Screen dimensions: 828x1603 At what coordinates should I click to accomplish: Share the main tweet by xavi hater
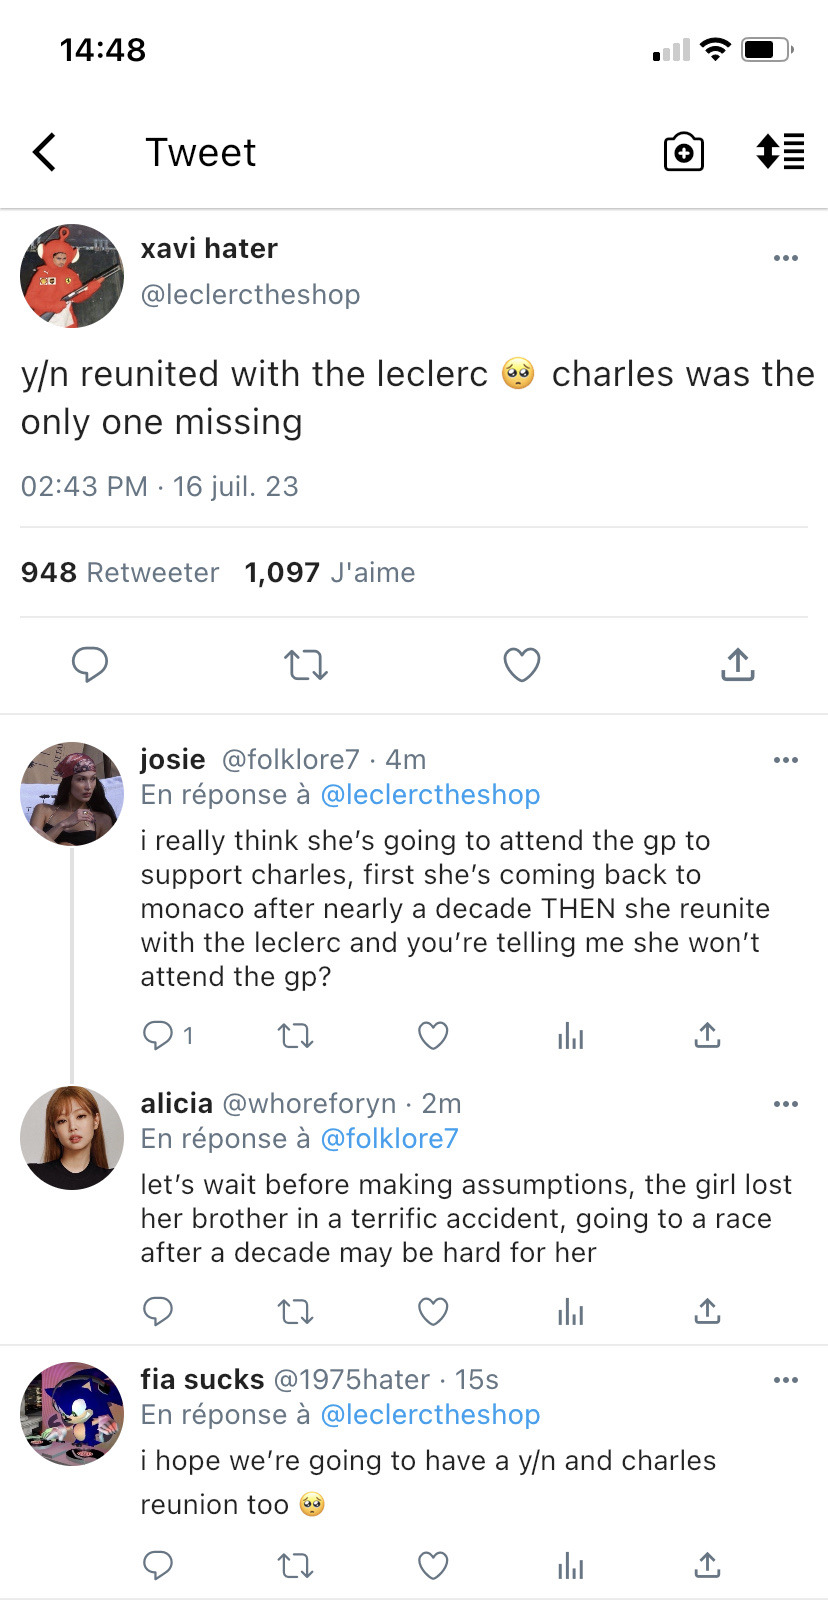(737, 664)
